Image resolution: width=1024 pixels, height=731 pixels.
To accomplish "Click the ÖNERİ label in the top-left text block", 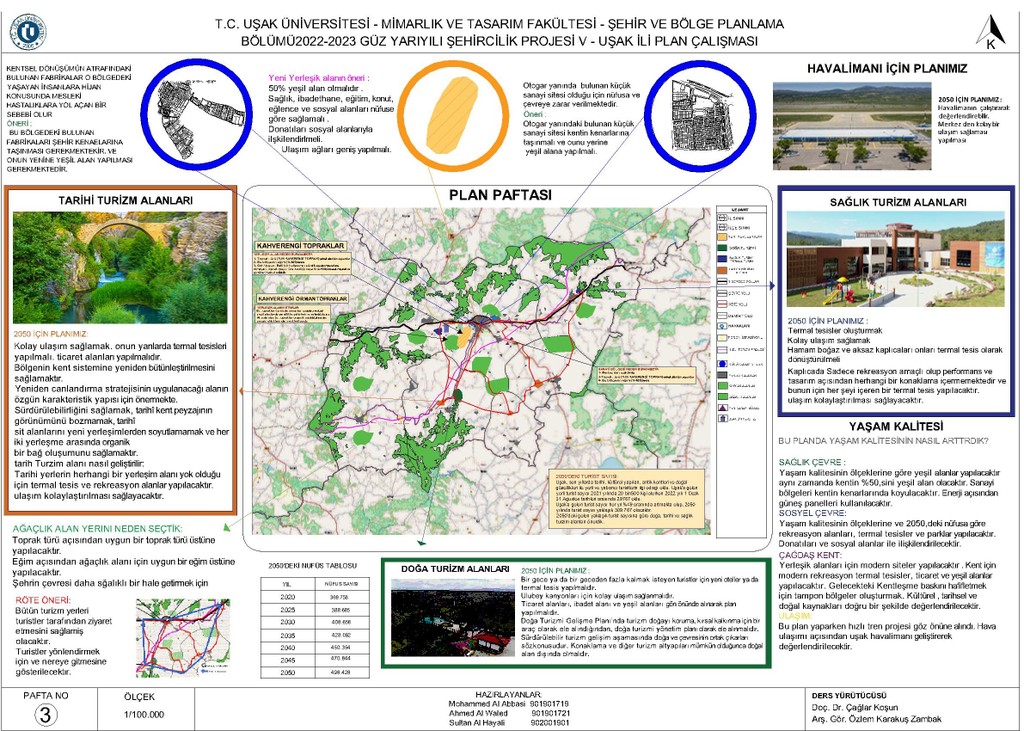I will click(18, 123).
